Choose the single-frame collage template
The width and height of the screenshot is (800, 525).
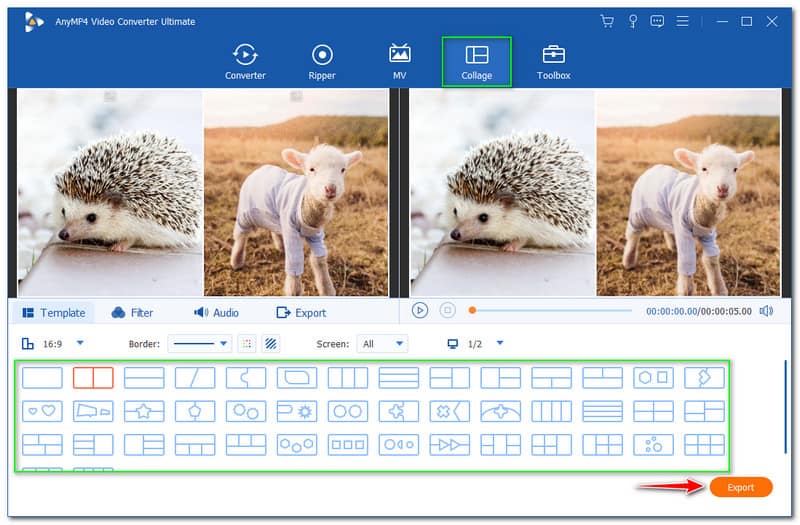tap(42, 377)
